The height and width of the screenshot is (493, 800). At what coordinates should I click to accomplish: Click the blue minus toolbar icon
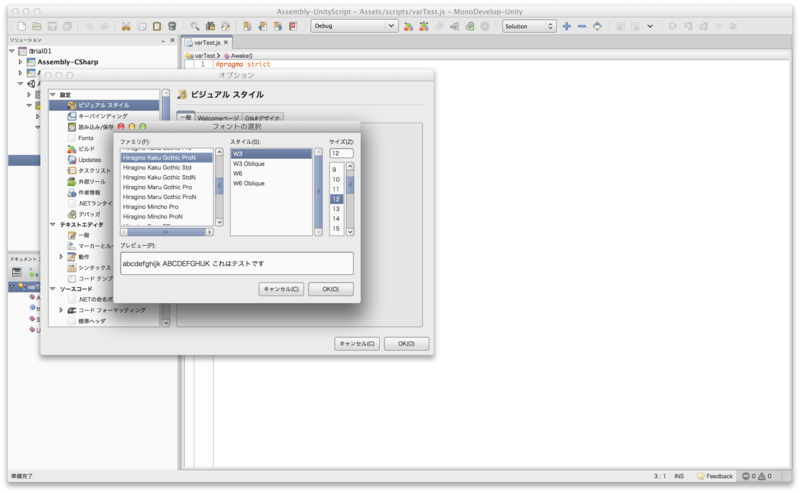tap(582, 26)
